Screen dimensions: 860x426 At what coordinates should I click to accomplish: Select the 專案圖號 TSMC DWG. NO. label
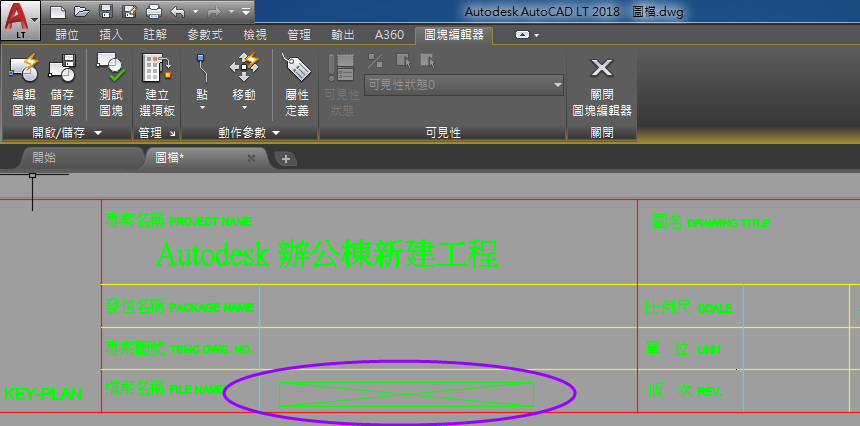179,348
